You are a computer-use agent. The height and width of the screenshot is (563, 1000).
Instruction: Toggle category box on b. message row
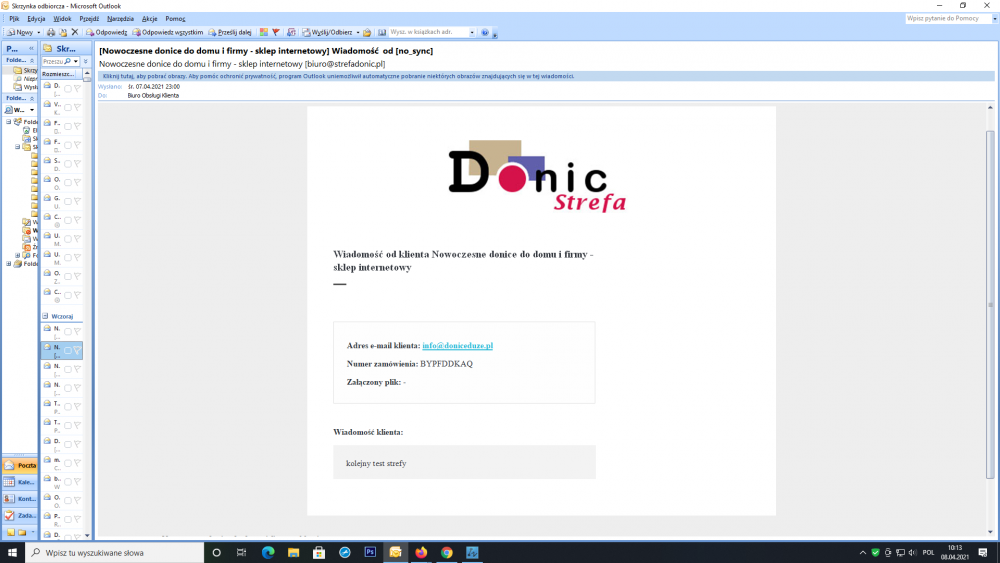click(x=68, y=481)
